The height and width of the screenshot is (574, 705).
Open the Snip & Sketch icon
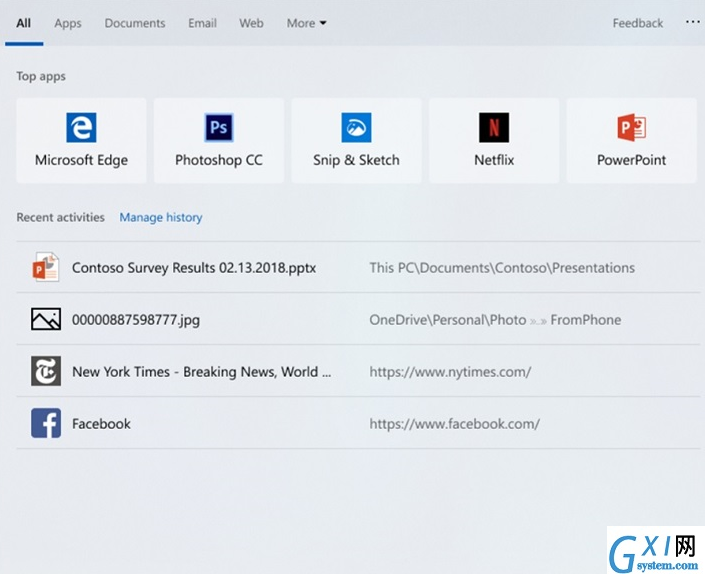(x=357, y=128)
